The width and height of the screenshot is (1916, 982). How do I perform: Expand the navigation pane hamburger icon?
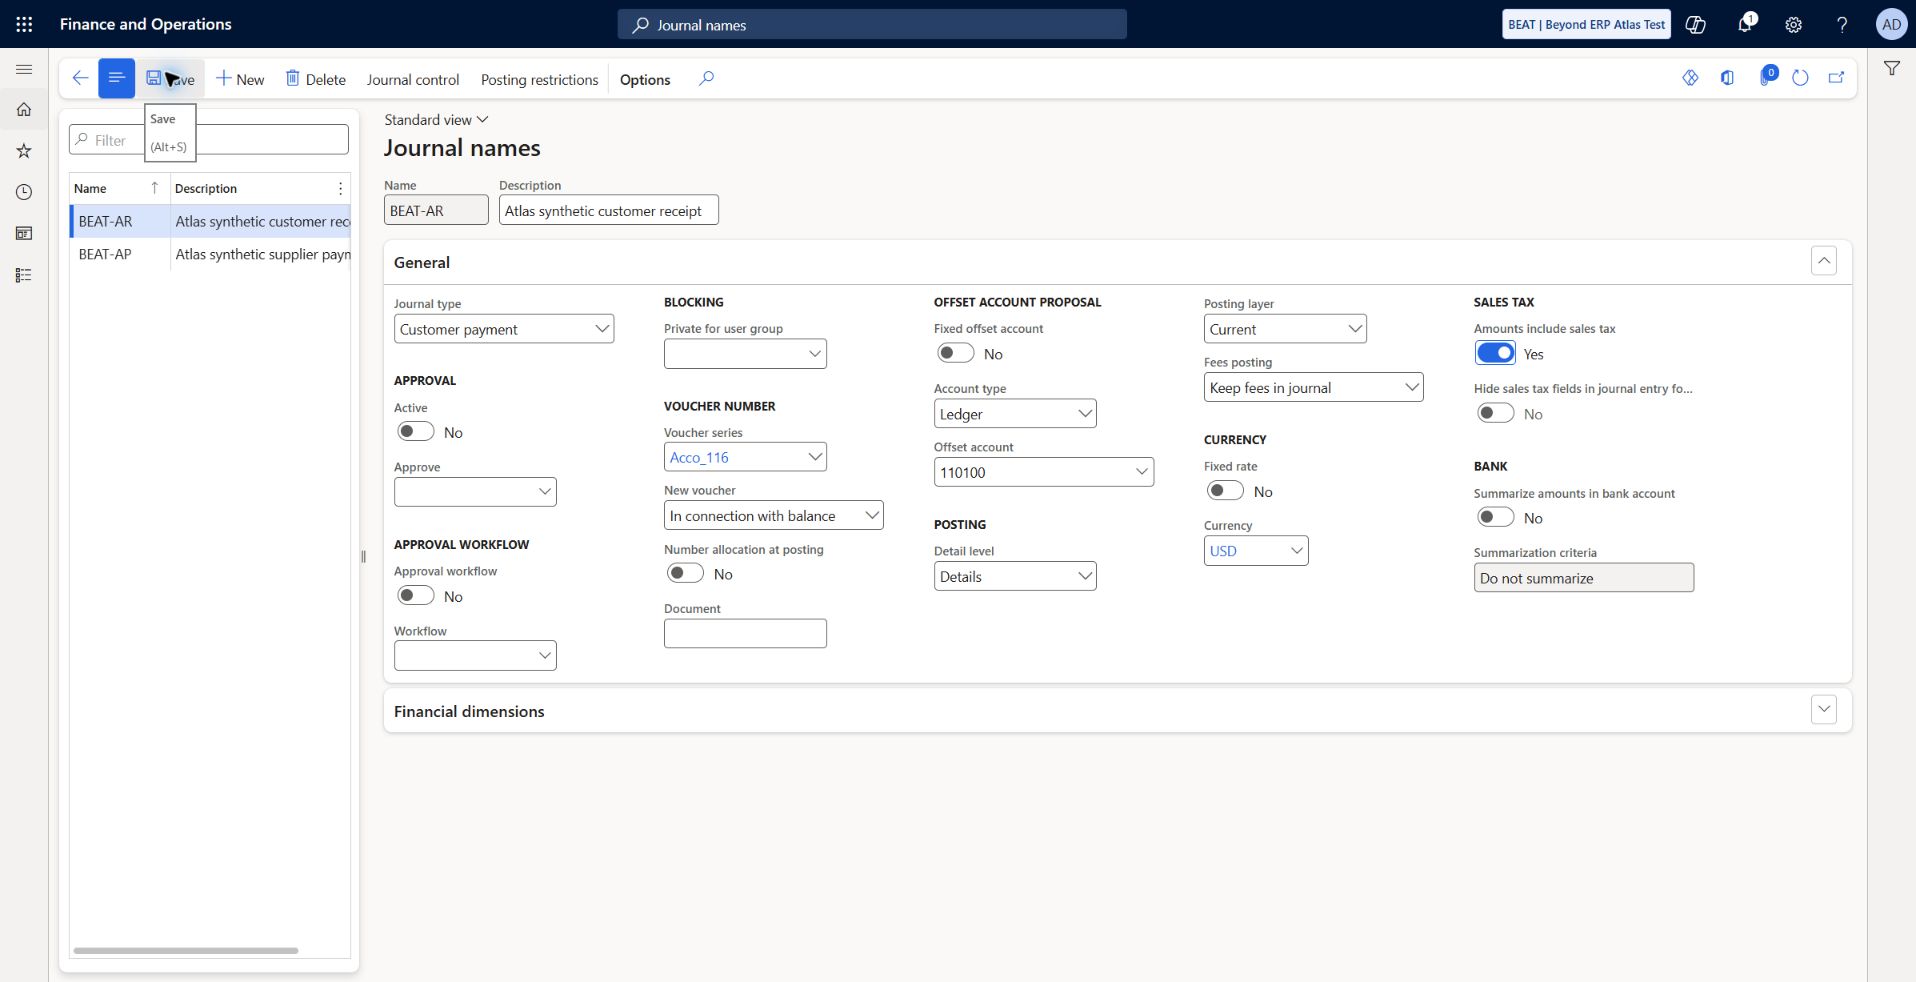pos(24,69)
